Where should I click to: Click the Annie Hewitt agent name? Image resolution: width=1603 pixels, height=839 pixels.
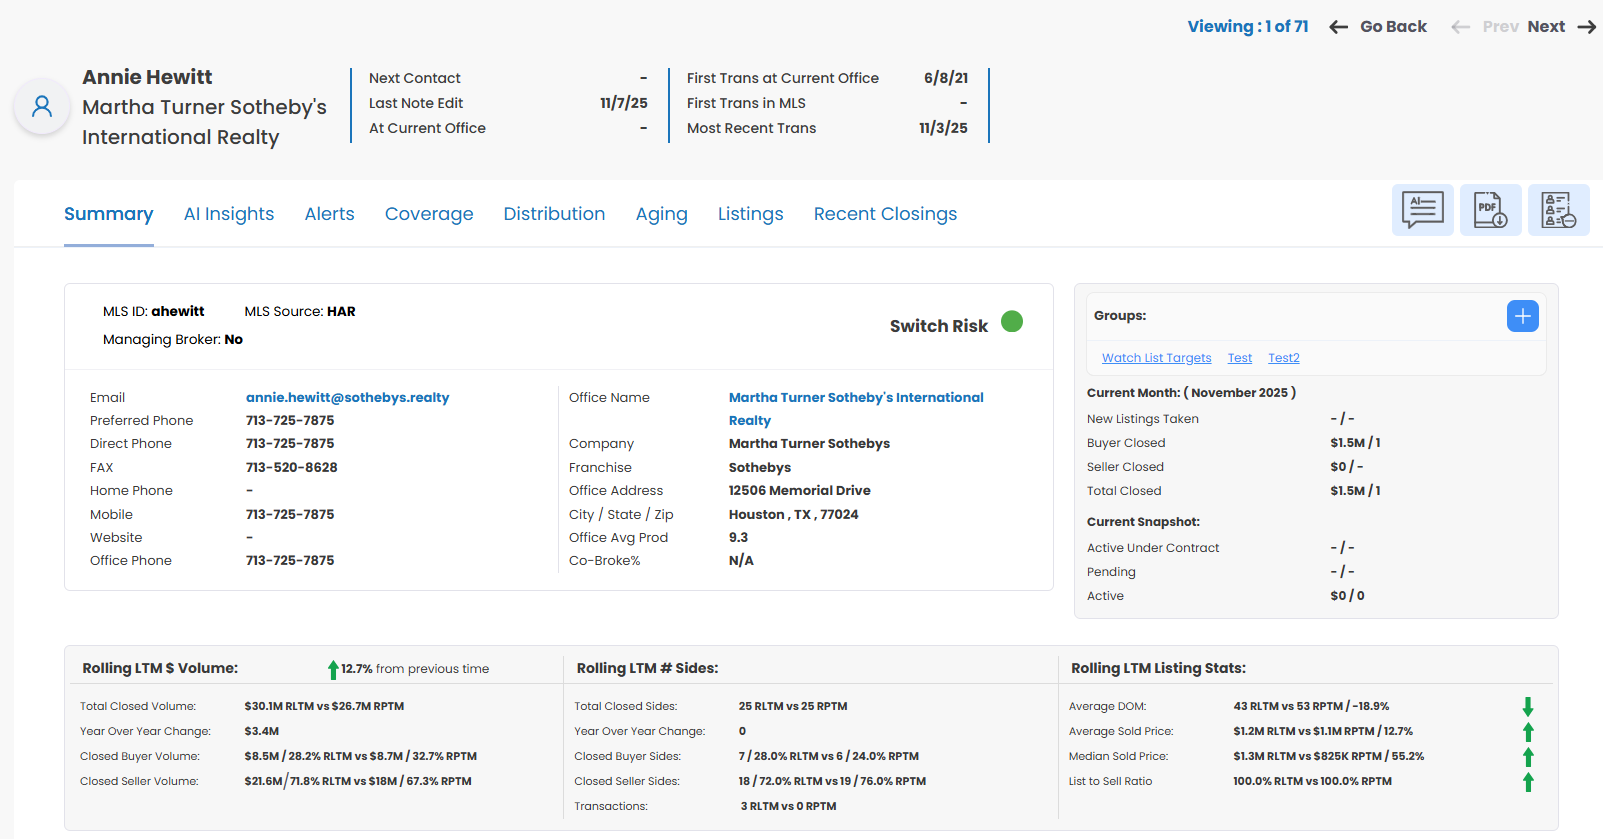(147, 77)
